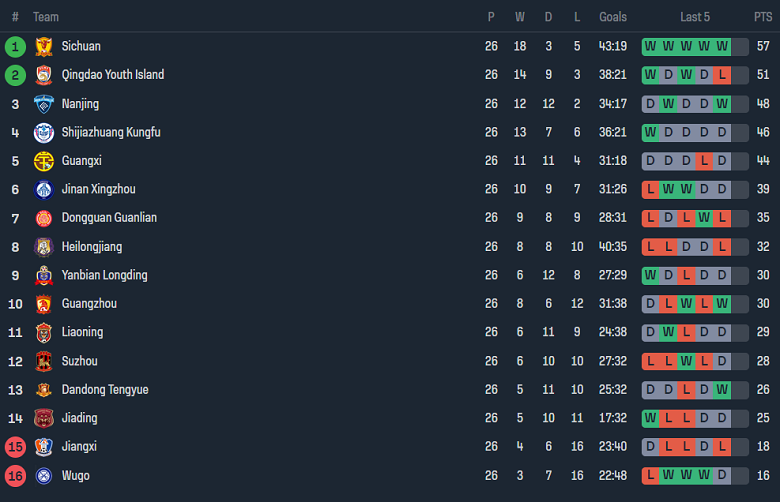780x502 pixels.
Task: Open the Dongguan Guanlian team page
Action: (109, 218)
